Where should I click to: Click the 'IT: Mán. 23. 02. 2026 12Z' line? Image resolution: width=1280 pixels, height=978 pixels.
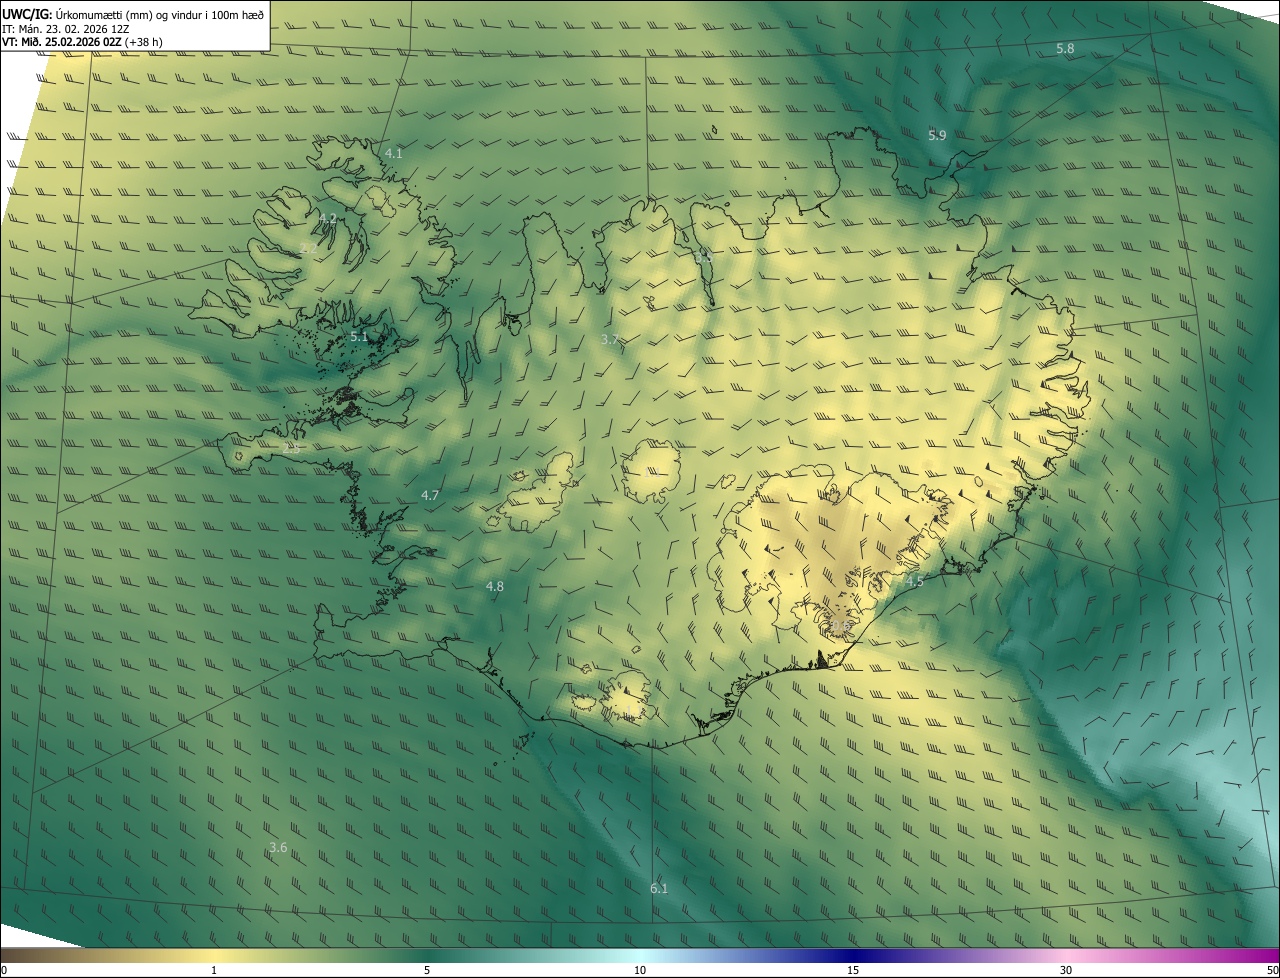[66, 28]
